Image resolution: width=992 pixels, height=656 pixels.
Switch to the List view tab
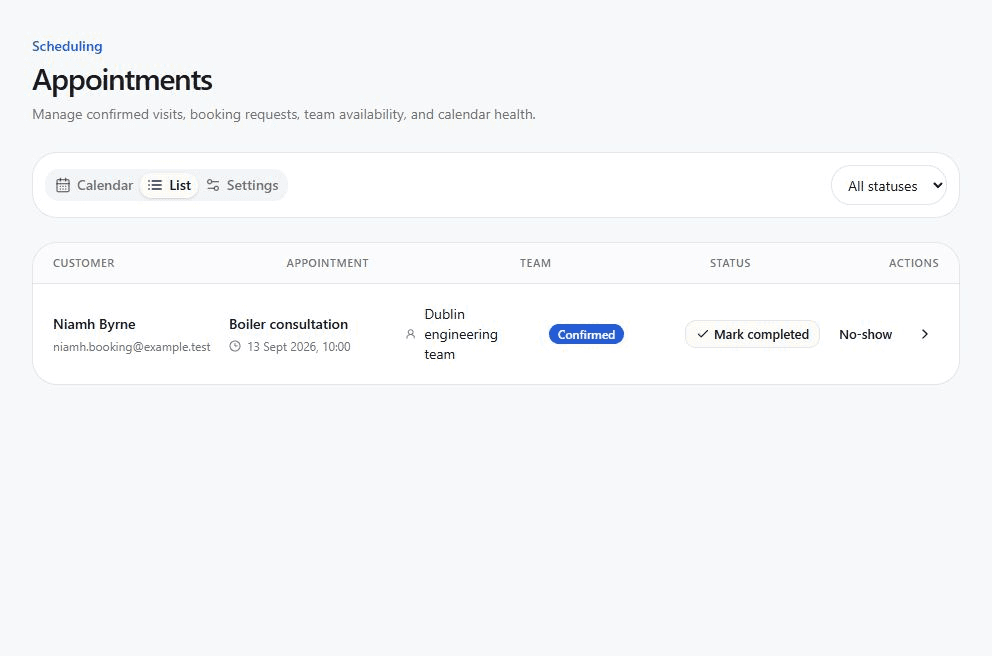pos(169,185)
